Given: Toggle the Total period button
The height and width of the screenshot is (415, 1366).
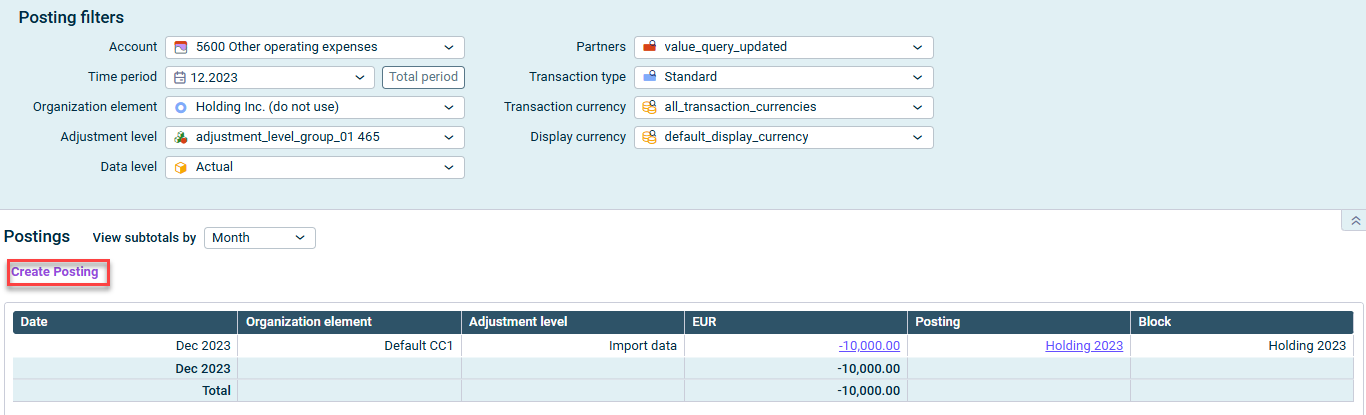Looking at the screenshot, I should tap(423, 77).
